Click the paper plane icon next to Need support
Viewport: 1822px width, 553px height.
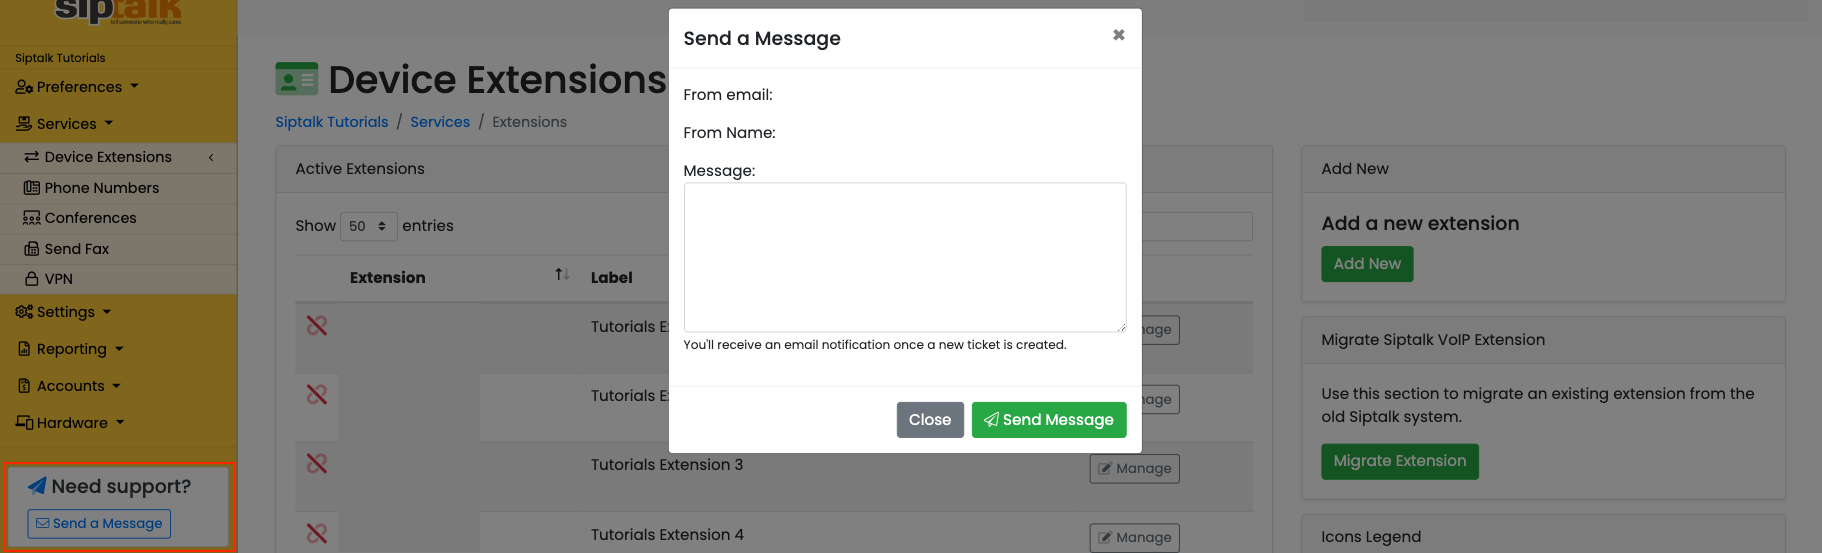click(x=37, y=486)
